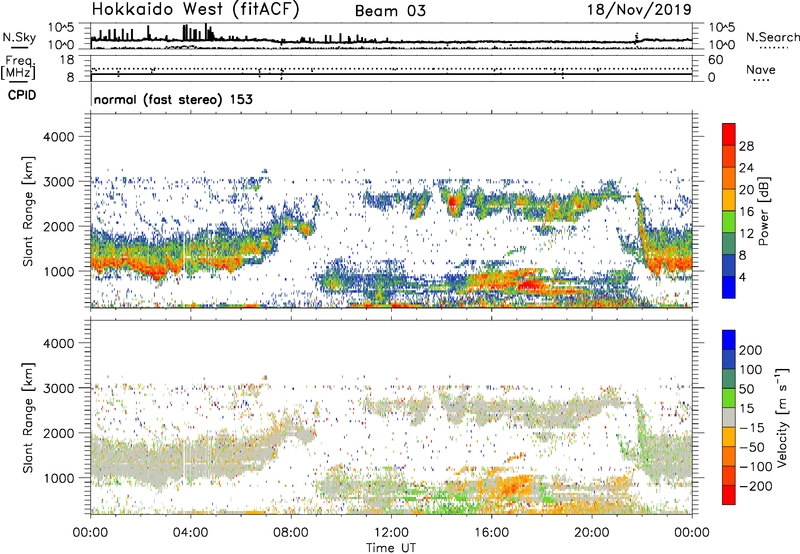This screenshot has width=800, height=554.
Task: Click the "08:00" time tick label
Action: 291,533
